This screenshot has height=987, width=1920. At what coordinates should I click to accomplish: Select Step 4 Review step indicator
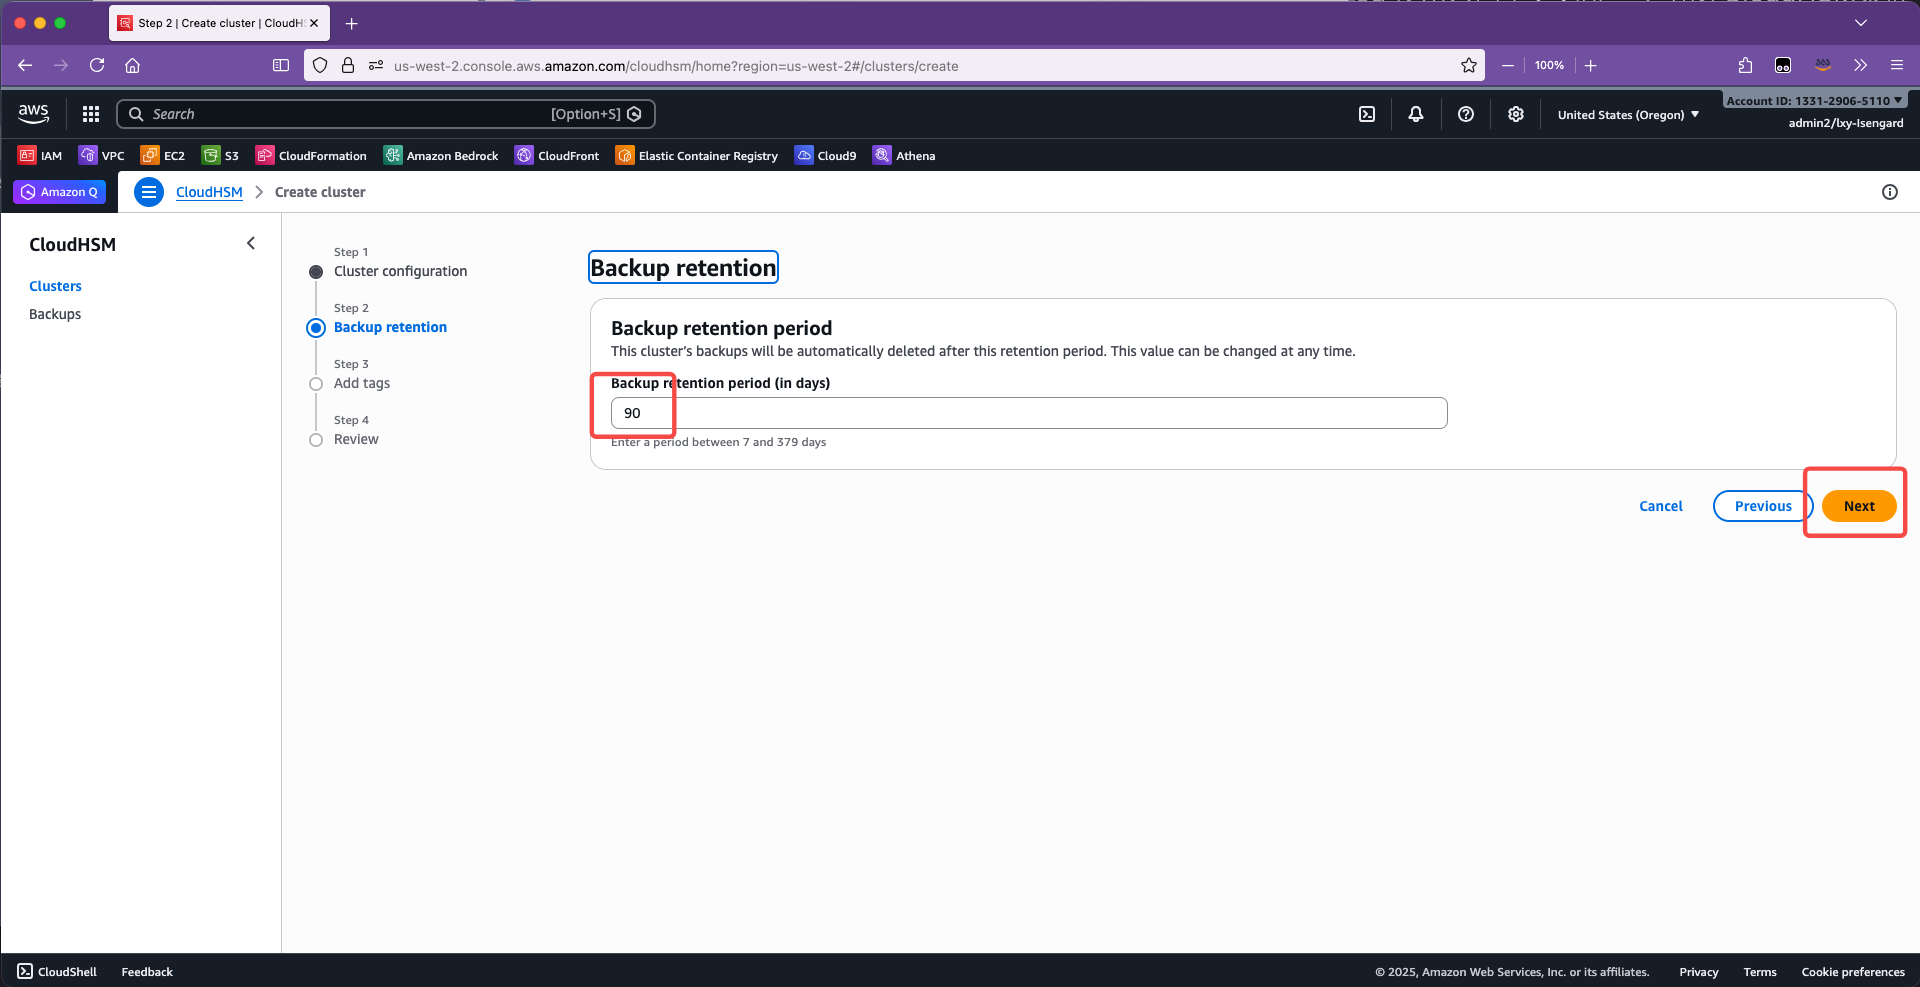[316, 440]
